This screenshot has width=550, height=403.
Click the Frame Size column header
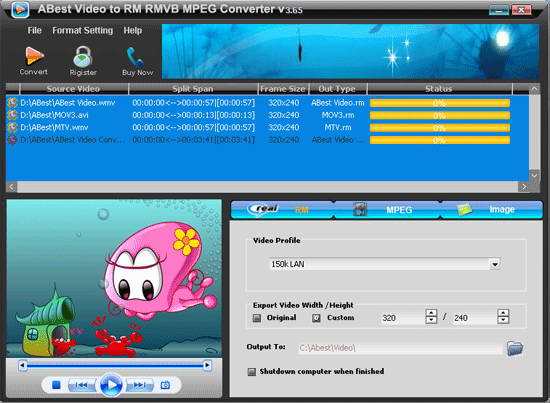click(x=283, y=89)
